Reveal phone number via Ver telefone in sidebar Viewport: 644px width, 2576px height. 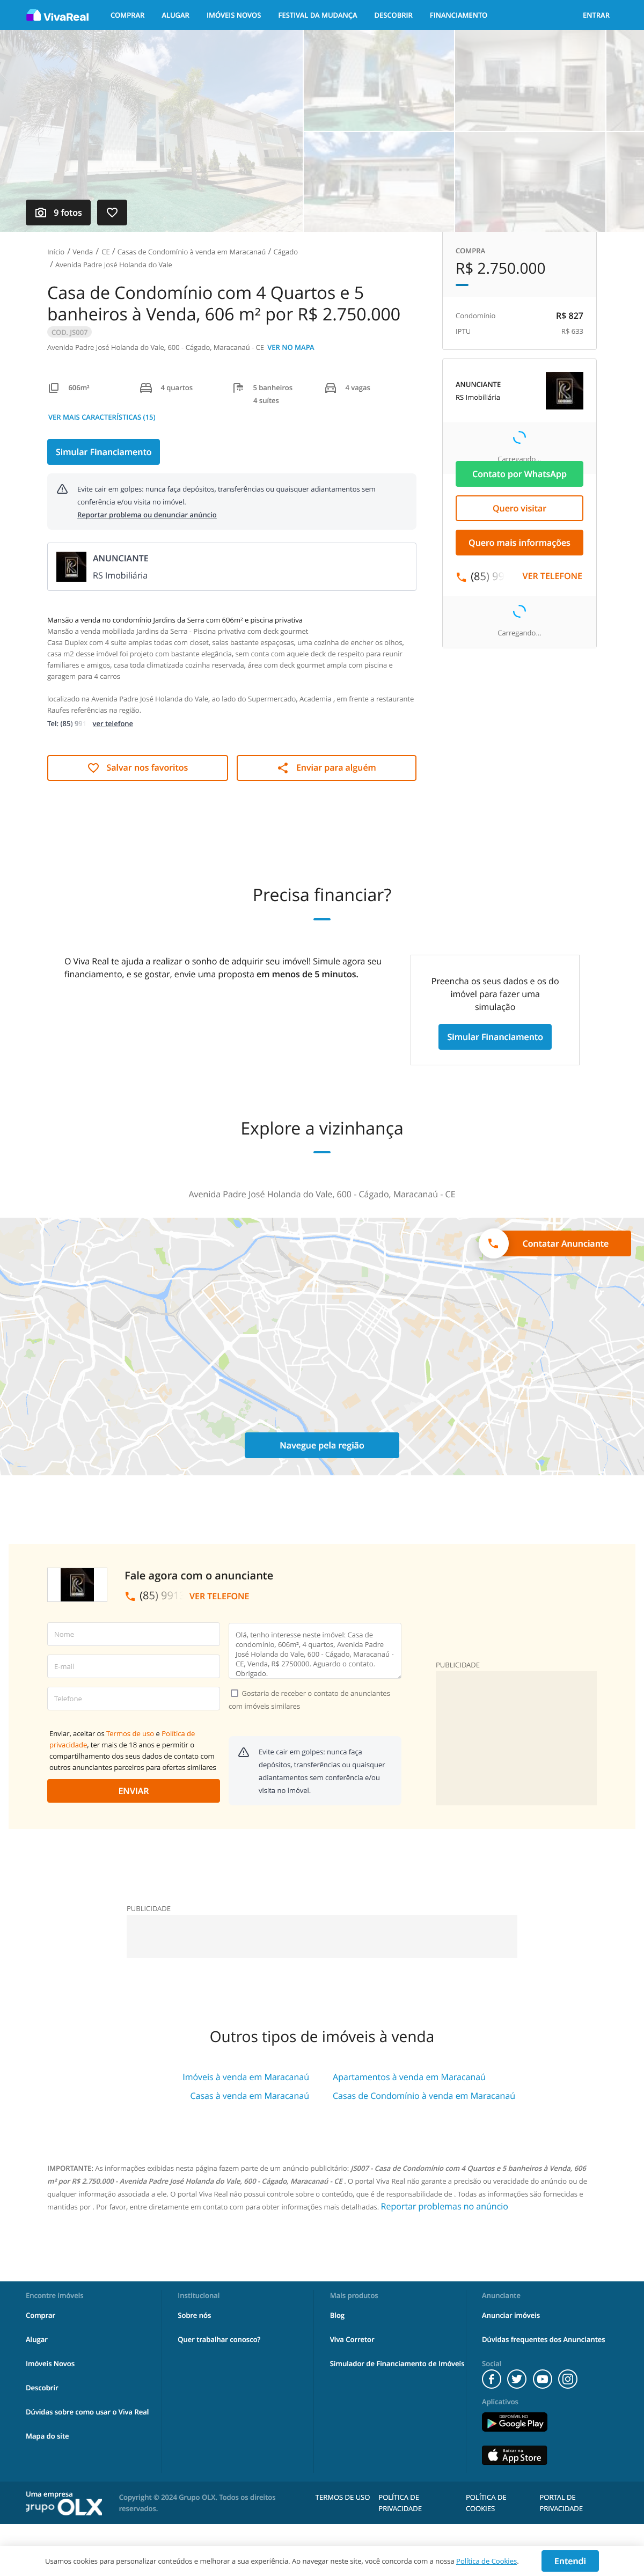point(552,576)
